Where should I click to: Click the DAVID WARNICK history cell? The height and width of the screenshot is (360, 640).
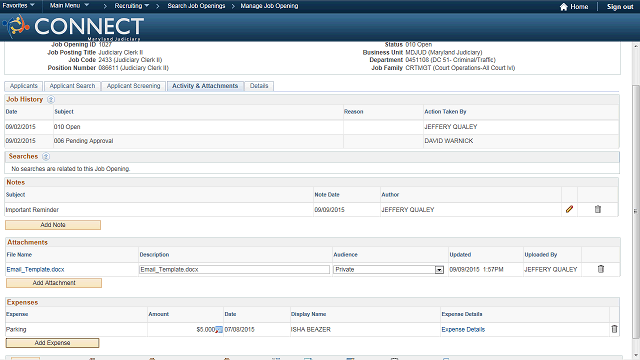449,141
